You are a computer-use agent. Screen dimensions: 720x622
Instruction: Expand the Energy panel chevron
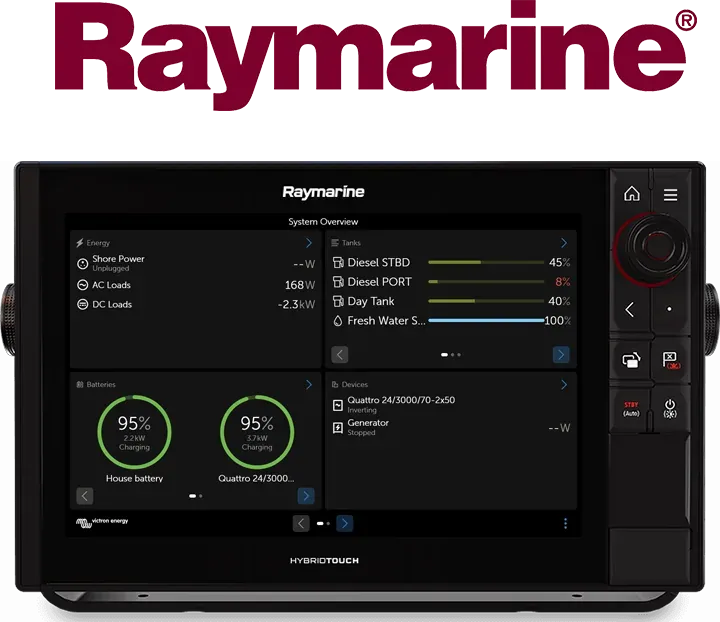tap(309, 243)
